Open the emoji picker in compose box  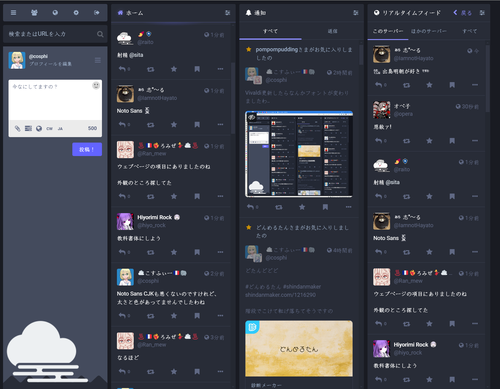point(96,86)
